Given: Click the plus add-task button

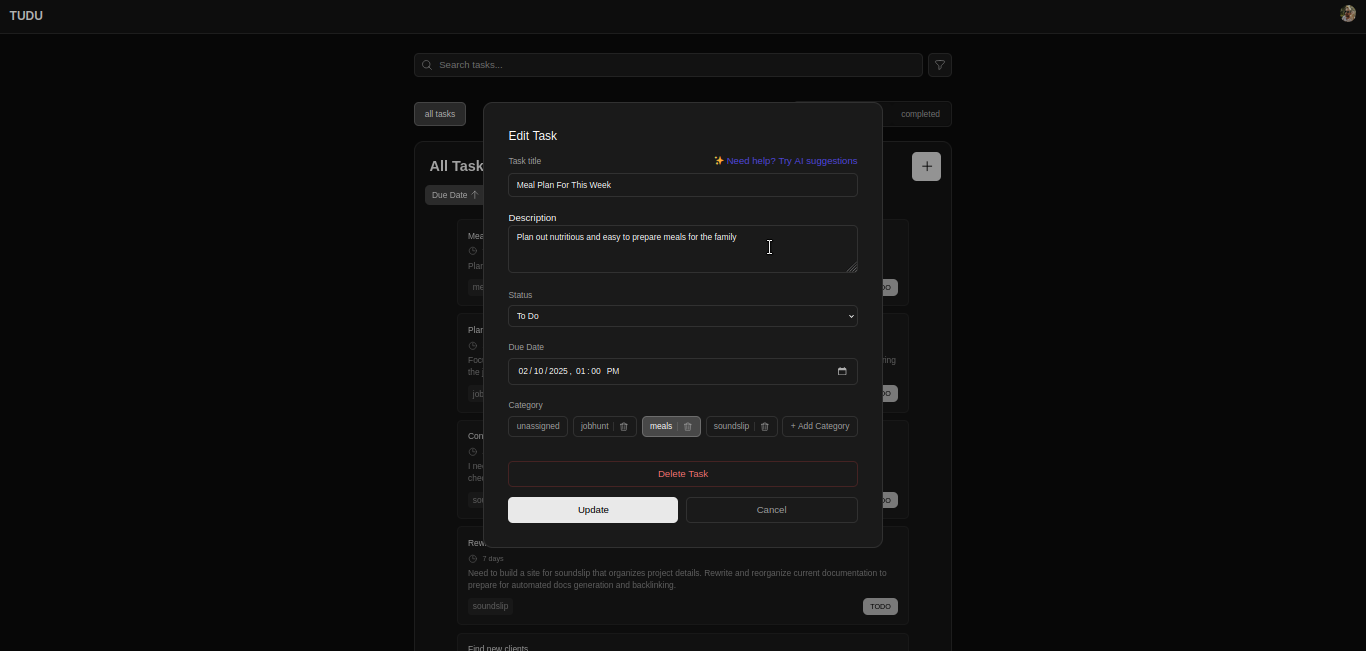Looking at the screenshot, I should 926,166.
